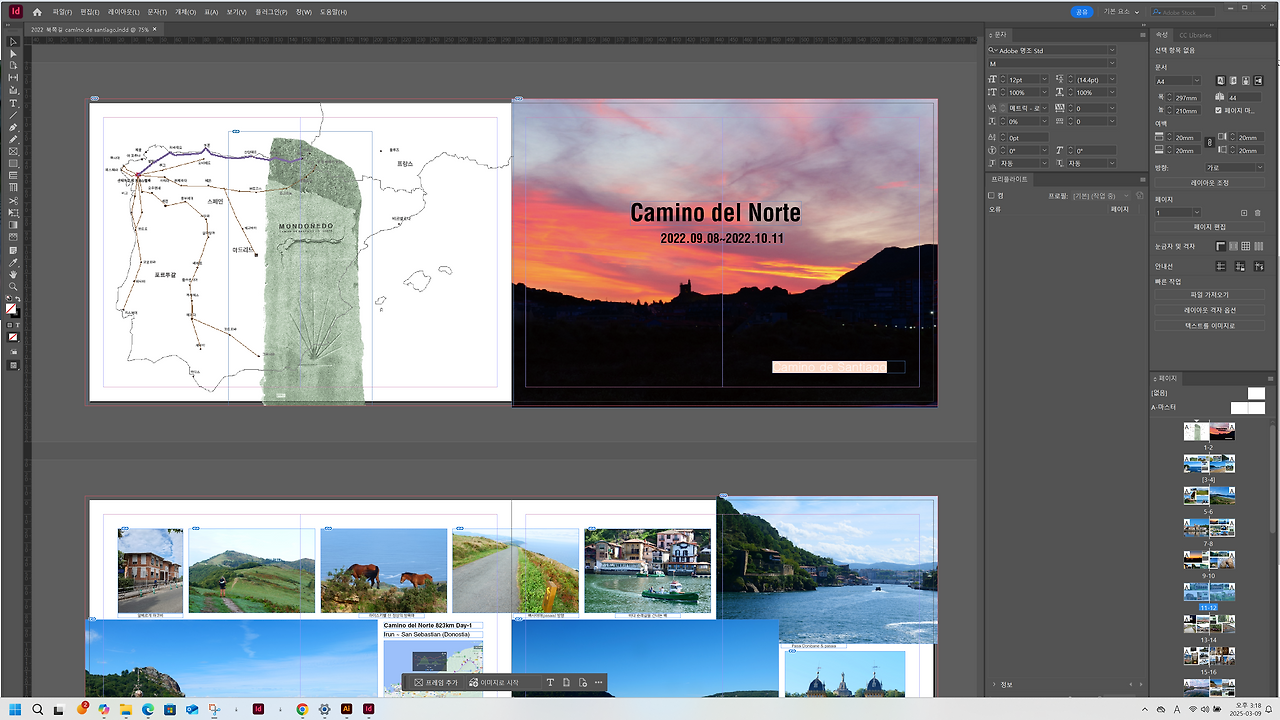Delete page with trash icon

(x=1258, y=212)
